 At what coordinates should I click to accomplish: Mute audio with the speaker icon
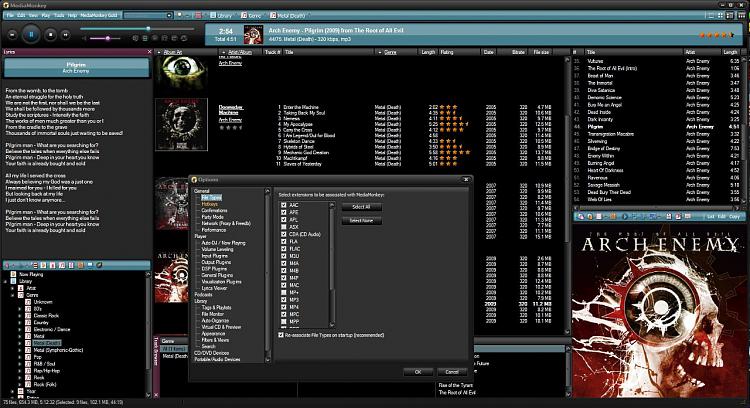click(x=85, y=38)
